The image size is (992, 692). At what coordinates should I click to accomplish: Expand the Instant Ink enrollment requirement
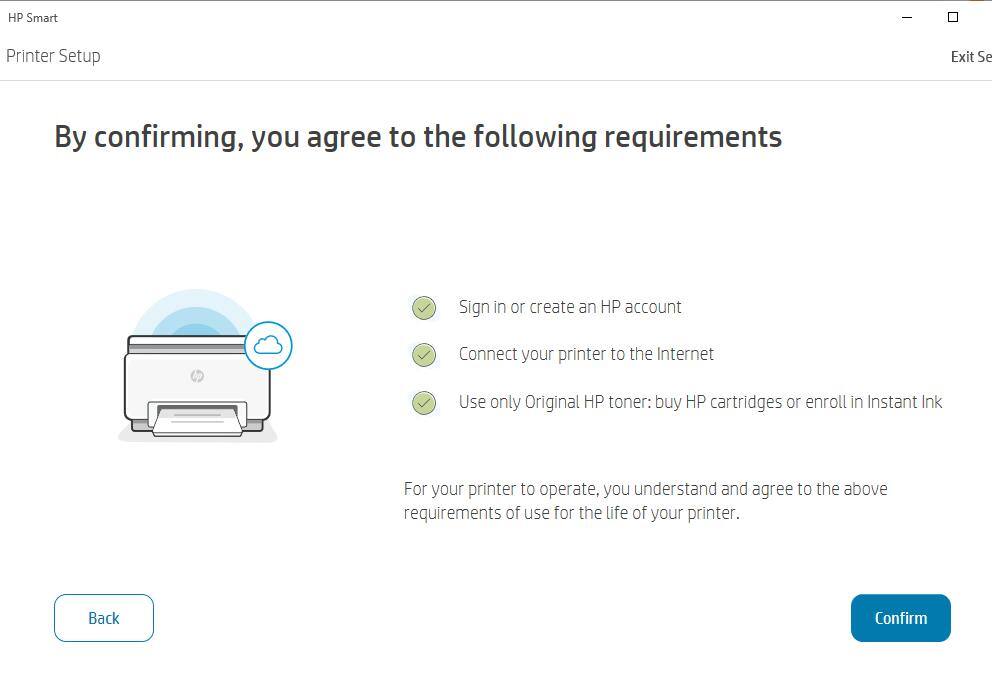click(700, 402)
